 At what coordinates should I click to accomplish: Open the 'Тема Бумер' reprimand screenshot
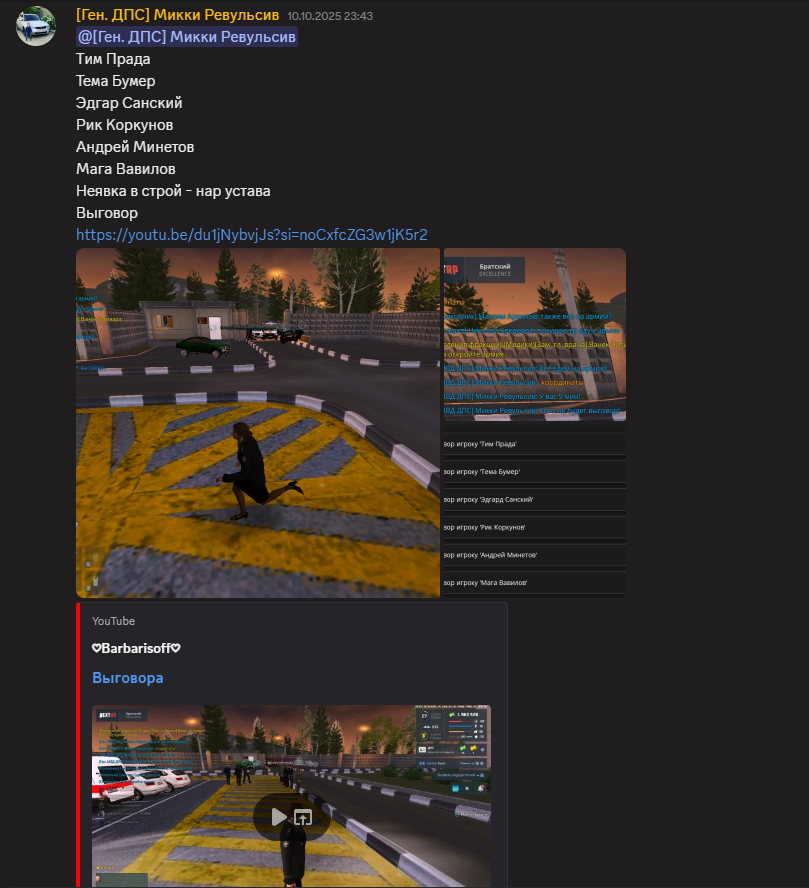point(534,471)
